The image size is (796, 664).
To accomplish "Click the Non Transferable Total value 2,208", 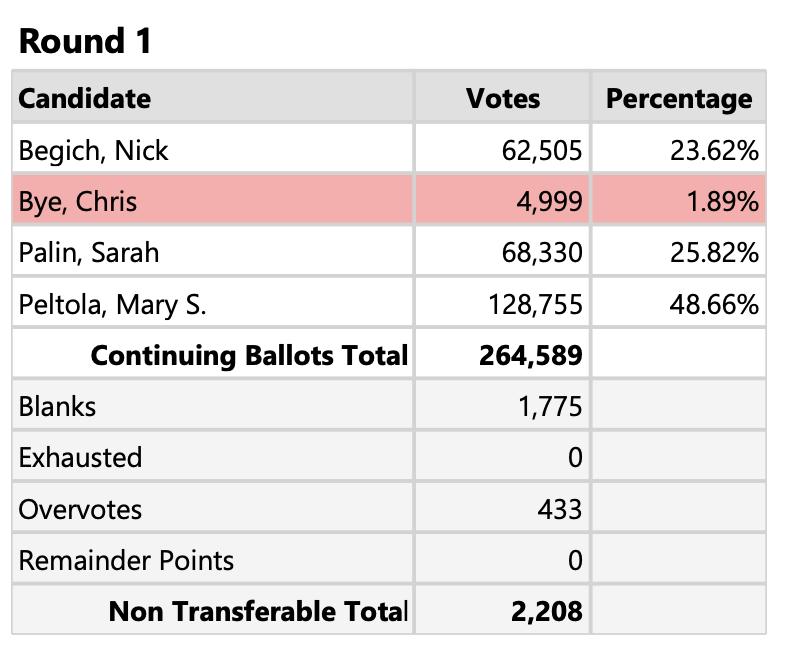I will coord(547,610).
